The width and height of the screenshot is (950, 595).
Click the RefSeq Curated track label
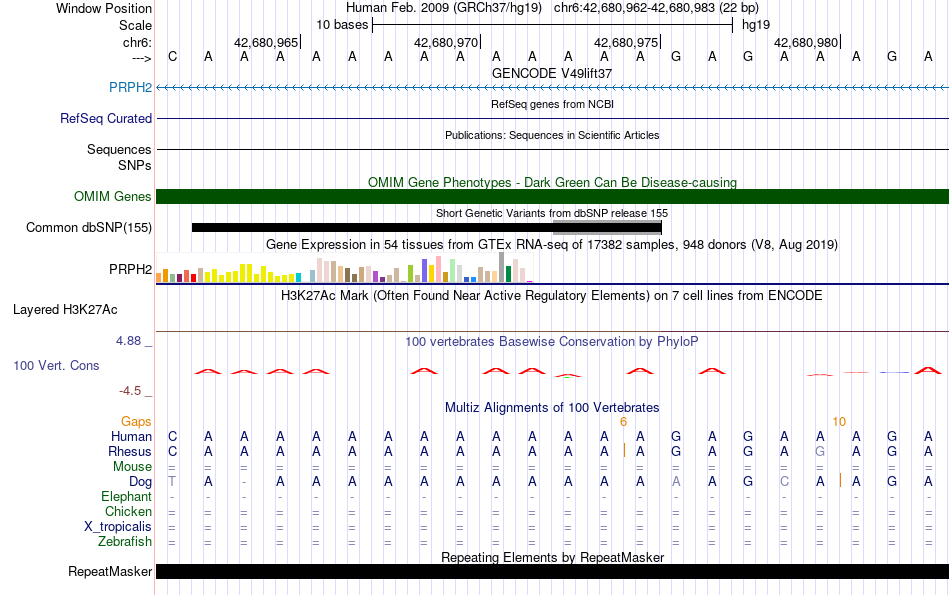click(x=105, y=118)
